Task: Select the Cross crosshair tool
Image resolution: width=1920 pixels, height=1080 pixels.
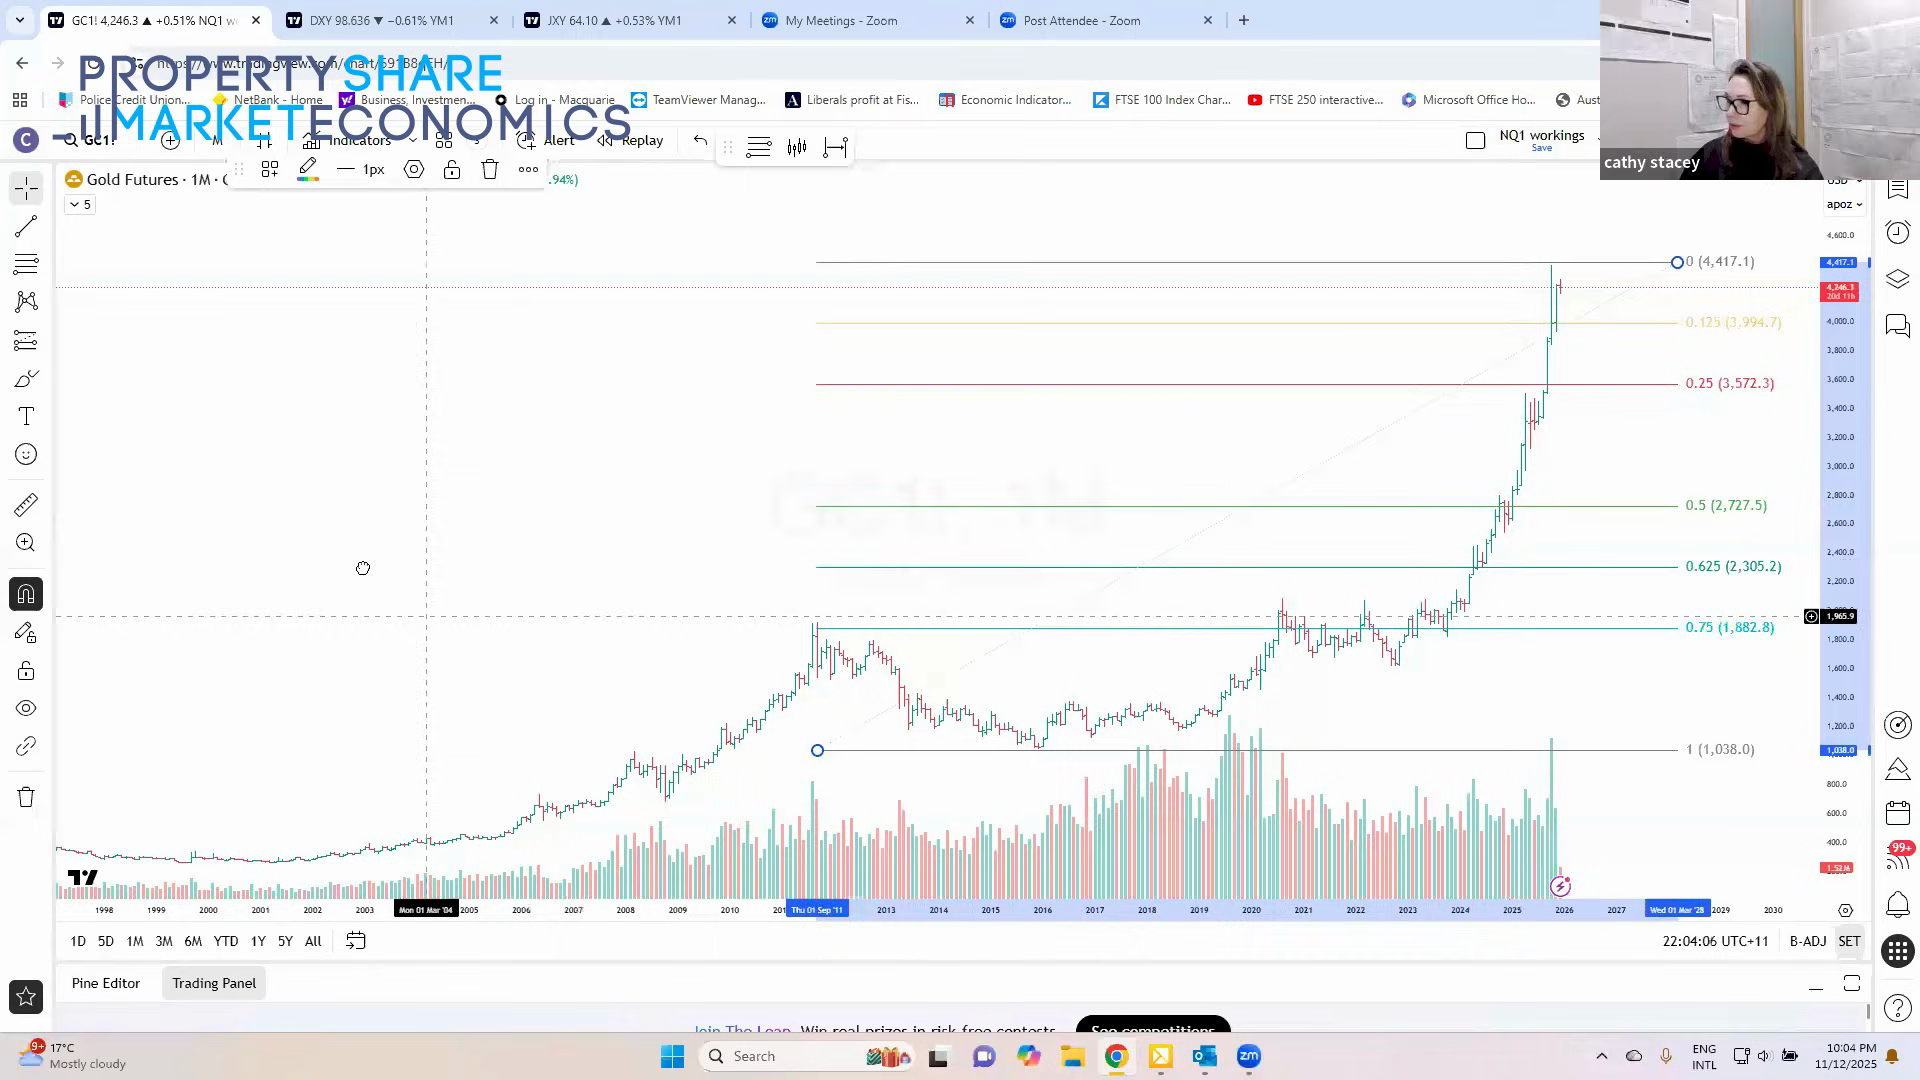Action: pos(25,188)
